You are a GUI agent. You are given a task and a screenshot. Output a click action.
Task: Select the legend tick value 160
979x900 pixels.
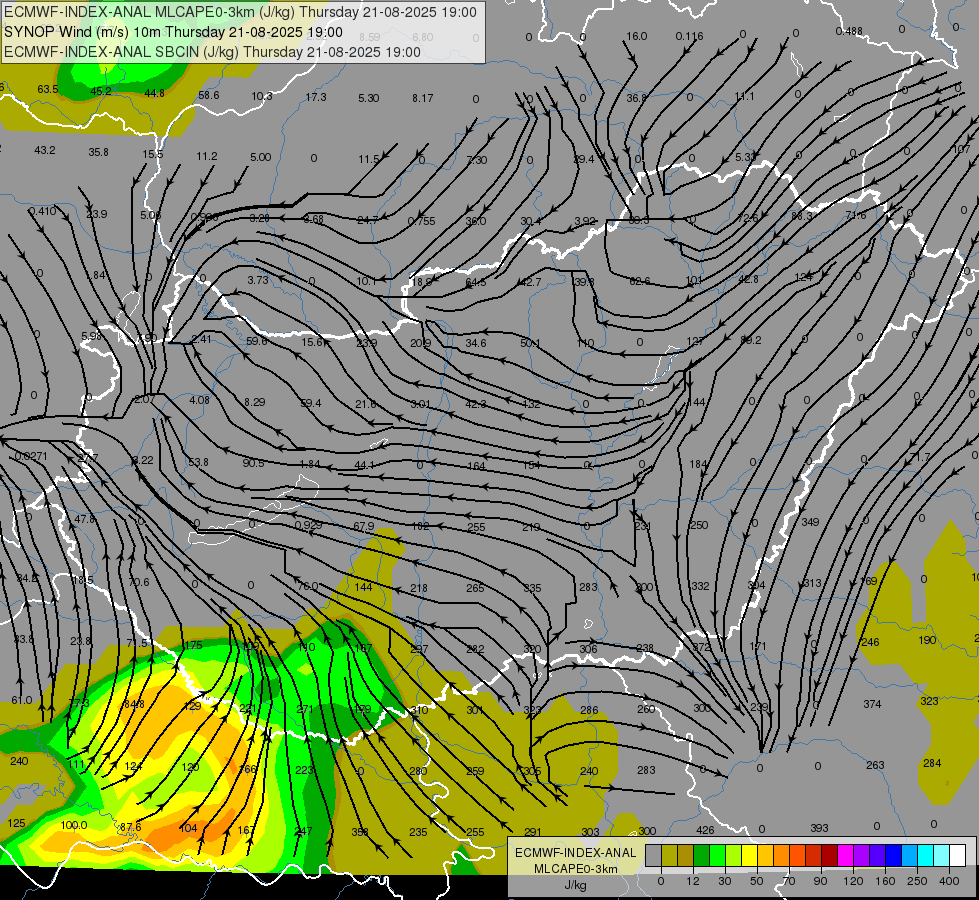tap(885, 881)
